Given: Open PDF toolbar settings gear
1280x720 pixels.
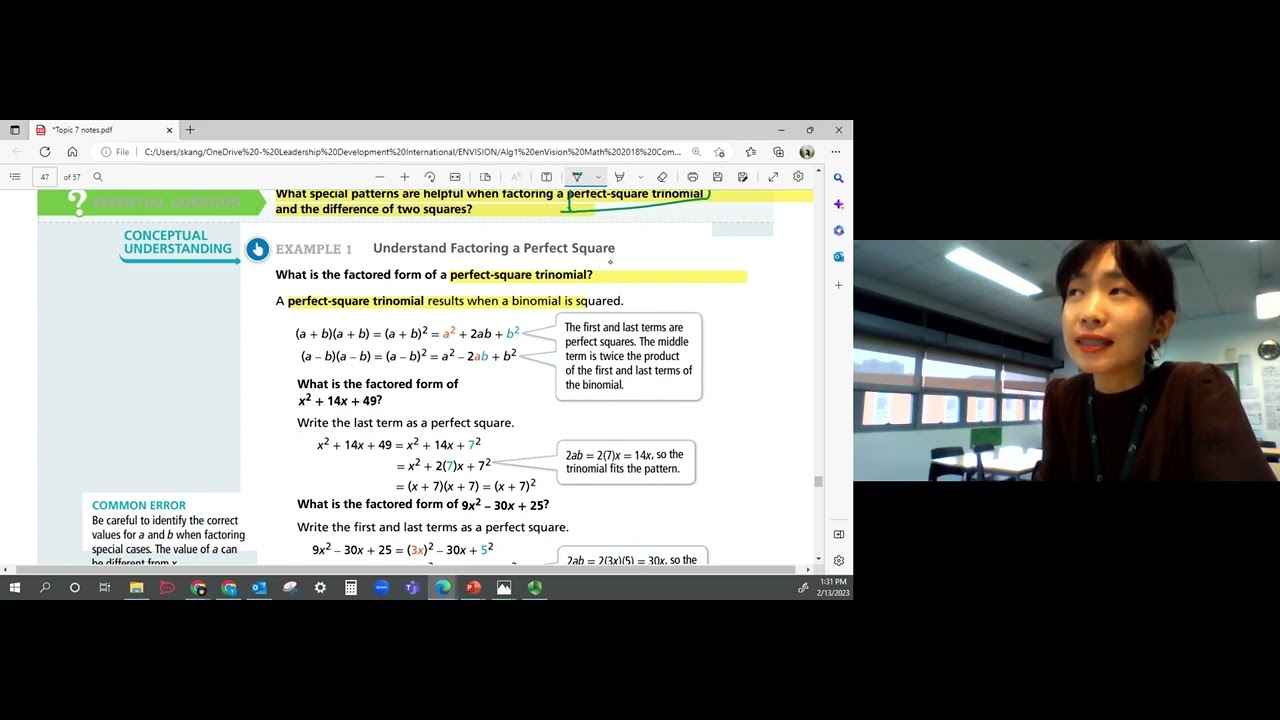Looking at the screenshot, I should pyautogui.click(x=798, y=177).
